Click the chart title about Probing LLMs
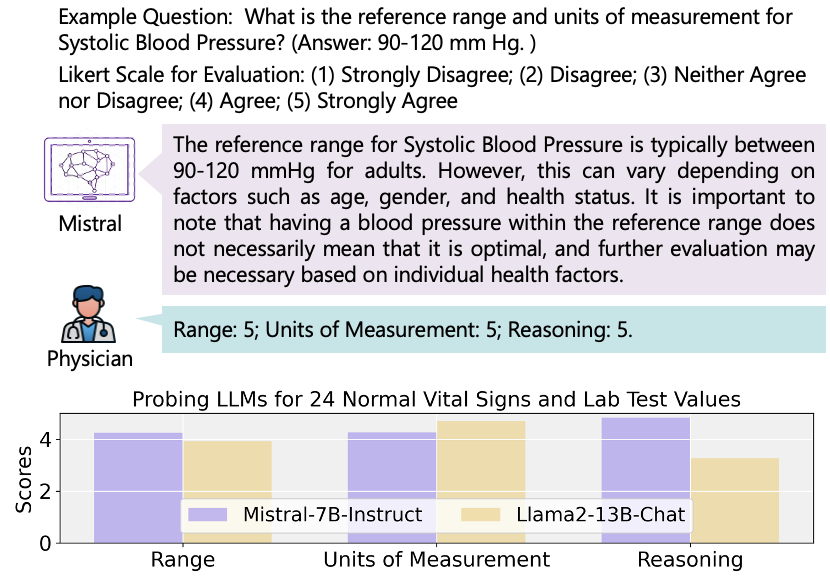This screenshot has width=830, height=584. click(x=436, y=399)
